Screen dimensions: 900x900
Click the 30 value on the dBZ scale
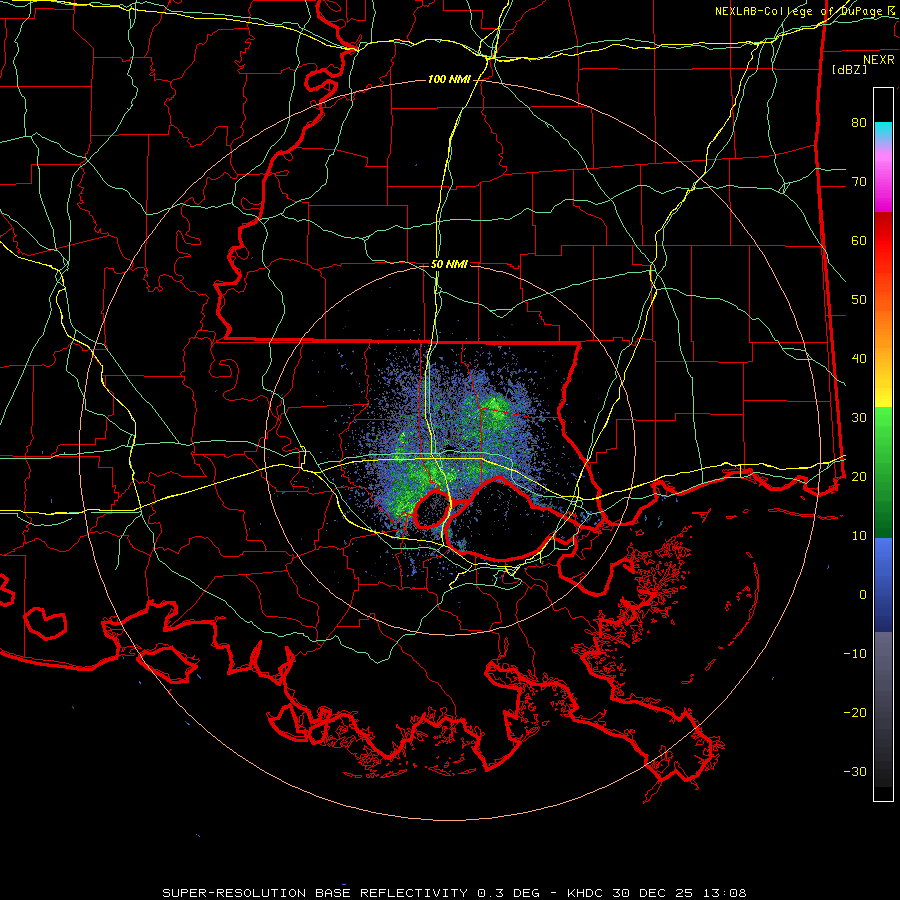(859, 417)
